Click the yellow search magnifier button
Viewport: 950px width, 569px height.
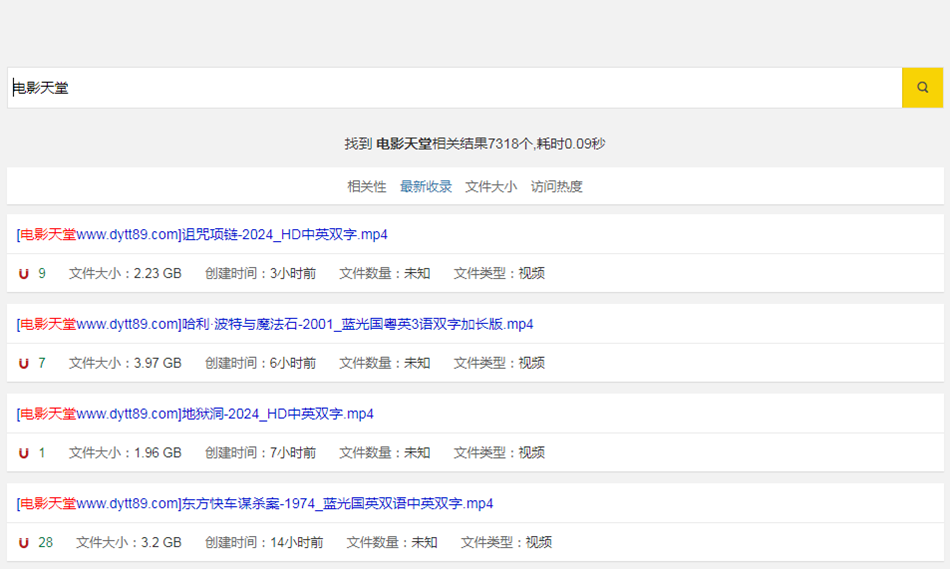(922, 88)
